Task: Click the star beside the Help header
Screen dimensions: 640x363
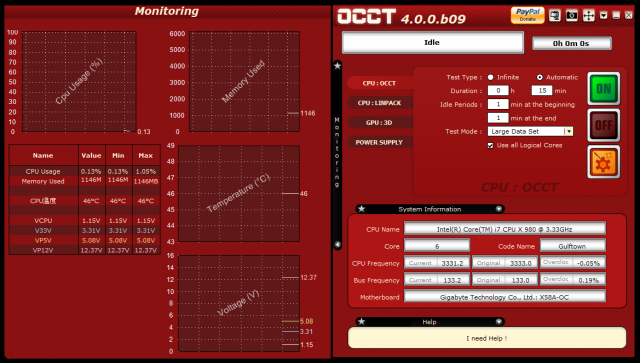Action: [361, 322]
